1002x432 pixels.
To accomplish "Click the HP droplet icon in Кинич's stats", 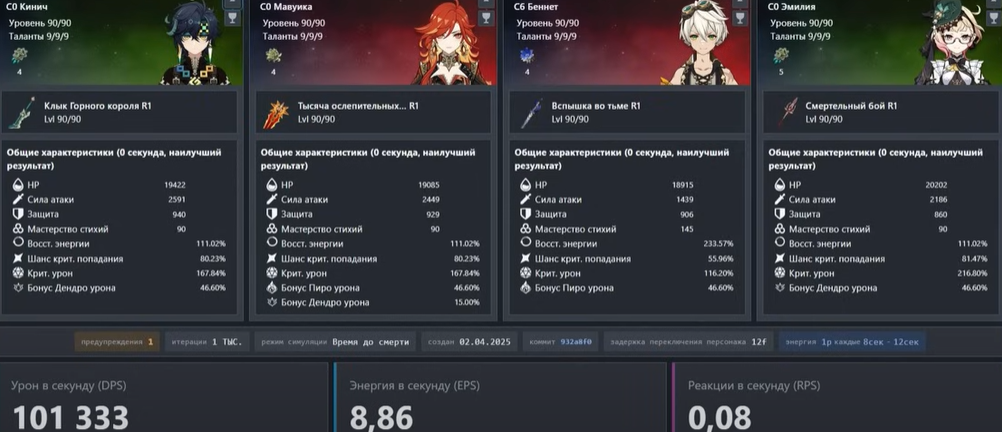I will (18, 185).
